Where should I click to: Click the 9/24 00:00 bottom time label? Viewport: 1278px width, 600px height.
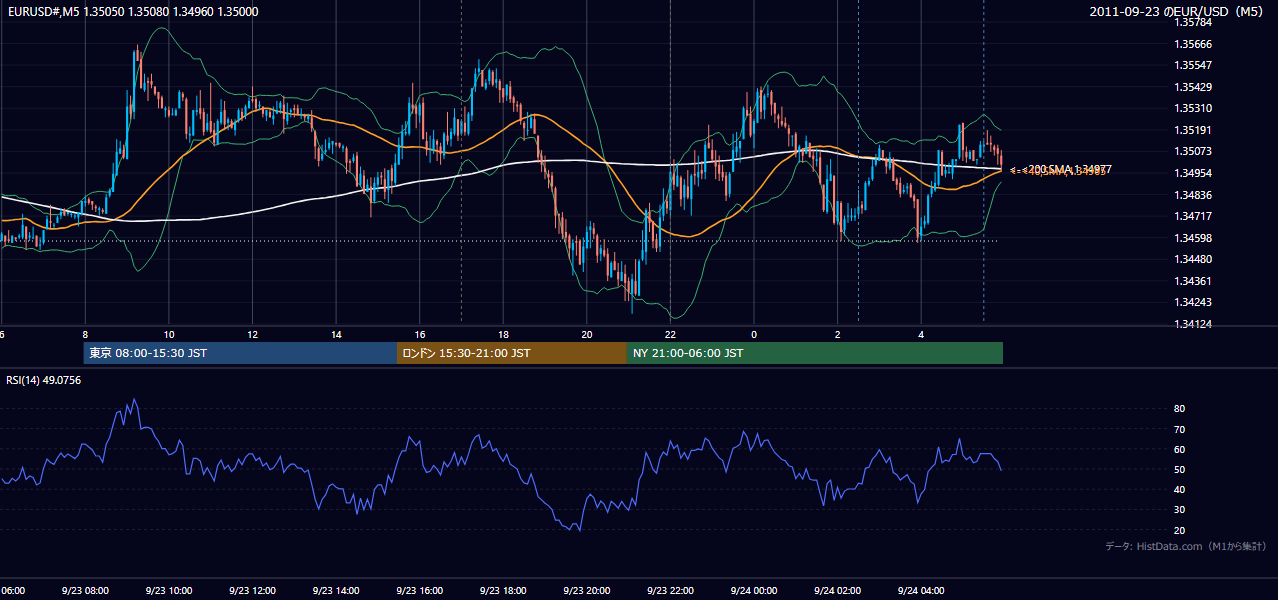[753, 591]
